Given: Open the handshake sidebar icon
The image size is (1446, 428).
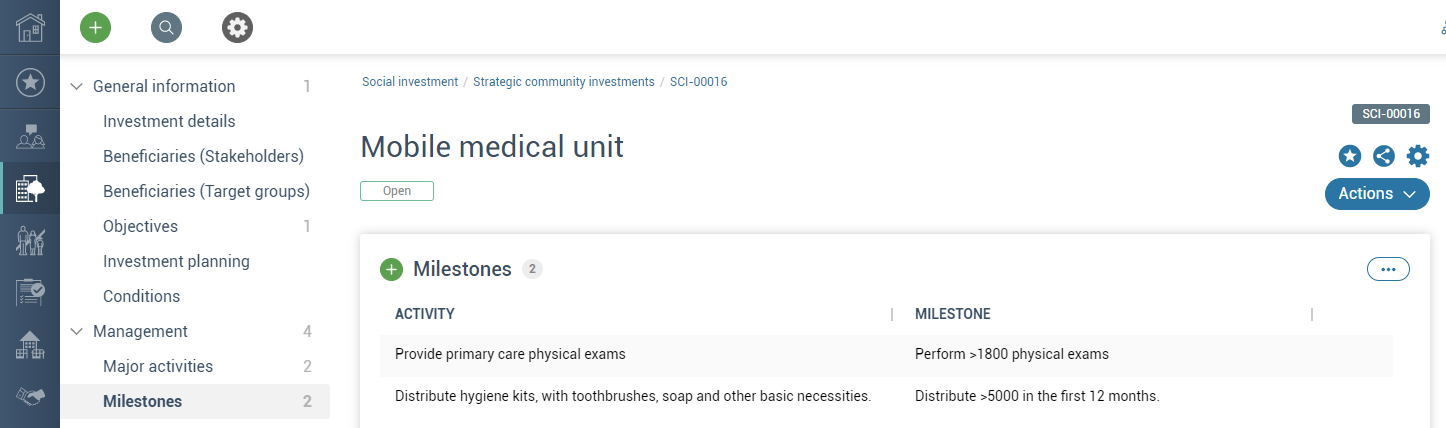Looking at the screenshot, I should [x=30, y=398].
